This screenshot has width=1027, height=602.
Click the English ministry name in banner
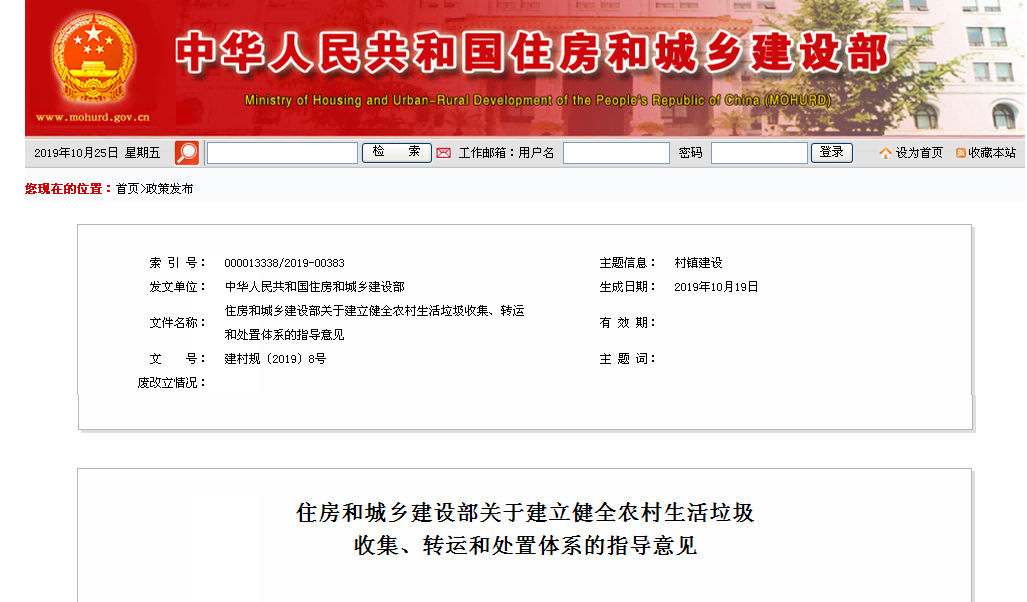coord(538,100)
